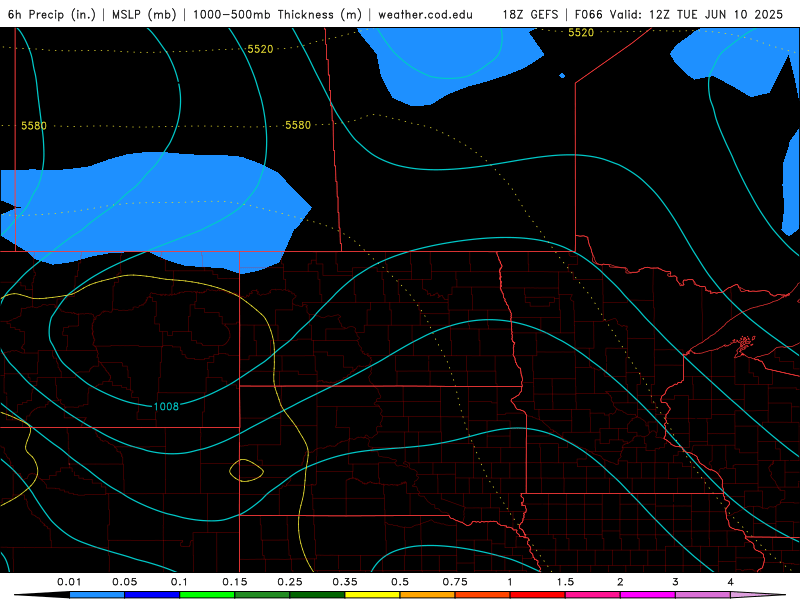Click the 5520 thickness label under the GEFS header

581,33
